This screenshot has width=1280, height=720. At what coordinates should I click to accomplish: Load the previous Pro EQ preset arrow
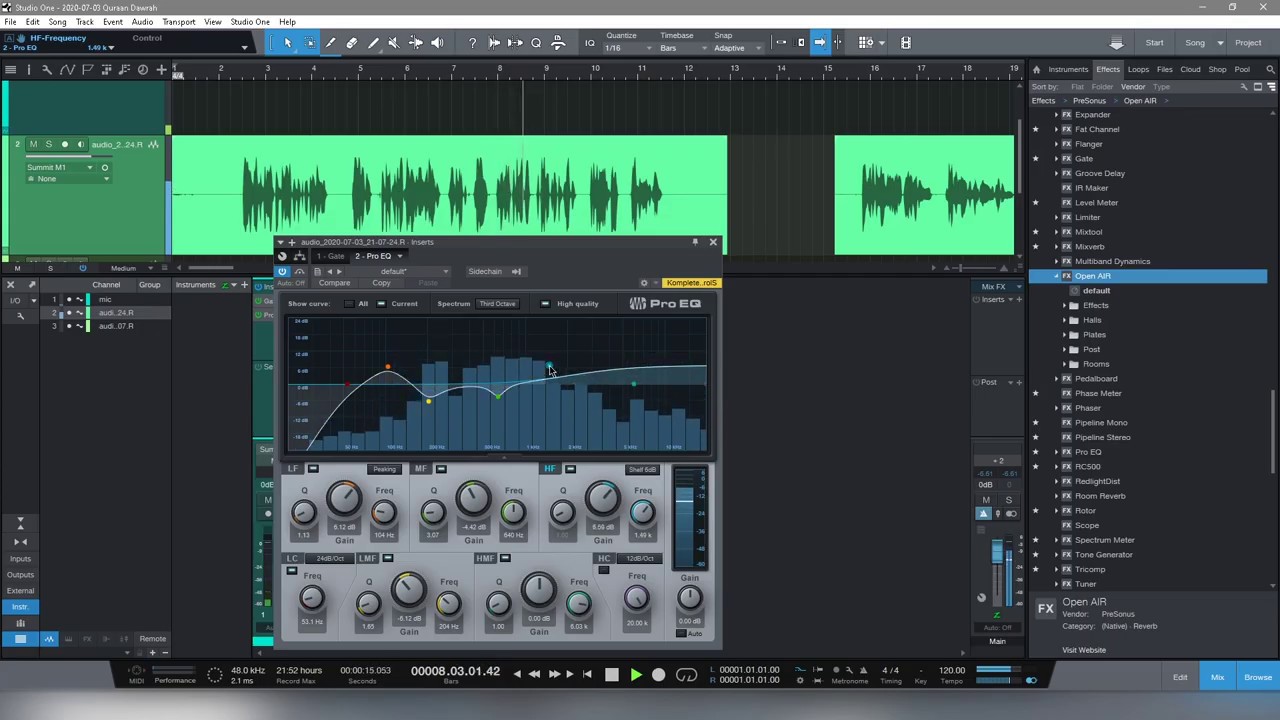tap(329, 271)
